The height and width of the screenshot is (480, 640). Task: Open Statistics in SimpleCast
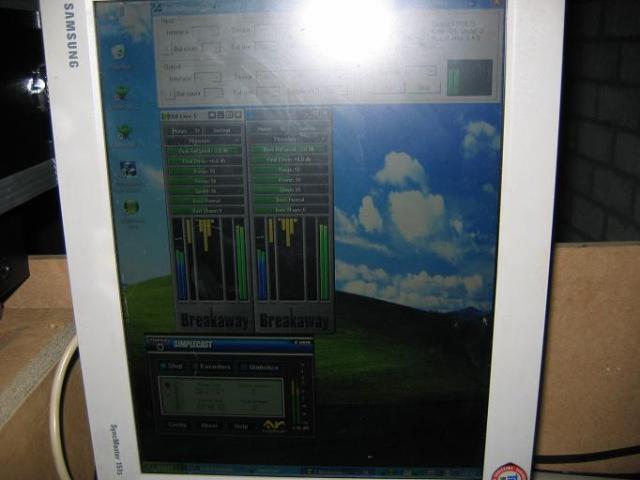tap(260, 367)
